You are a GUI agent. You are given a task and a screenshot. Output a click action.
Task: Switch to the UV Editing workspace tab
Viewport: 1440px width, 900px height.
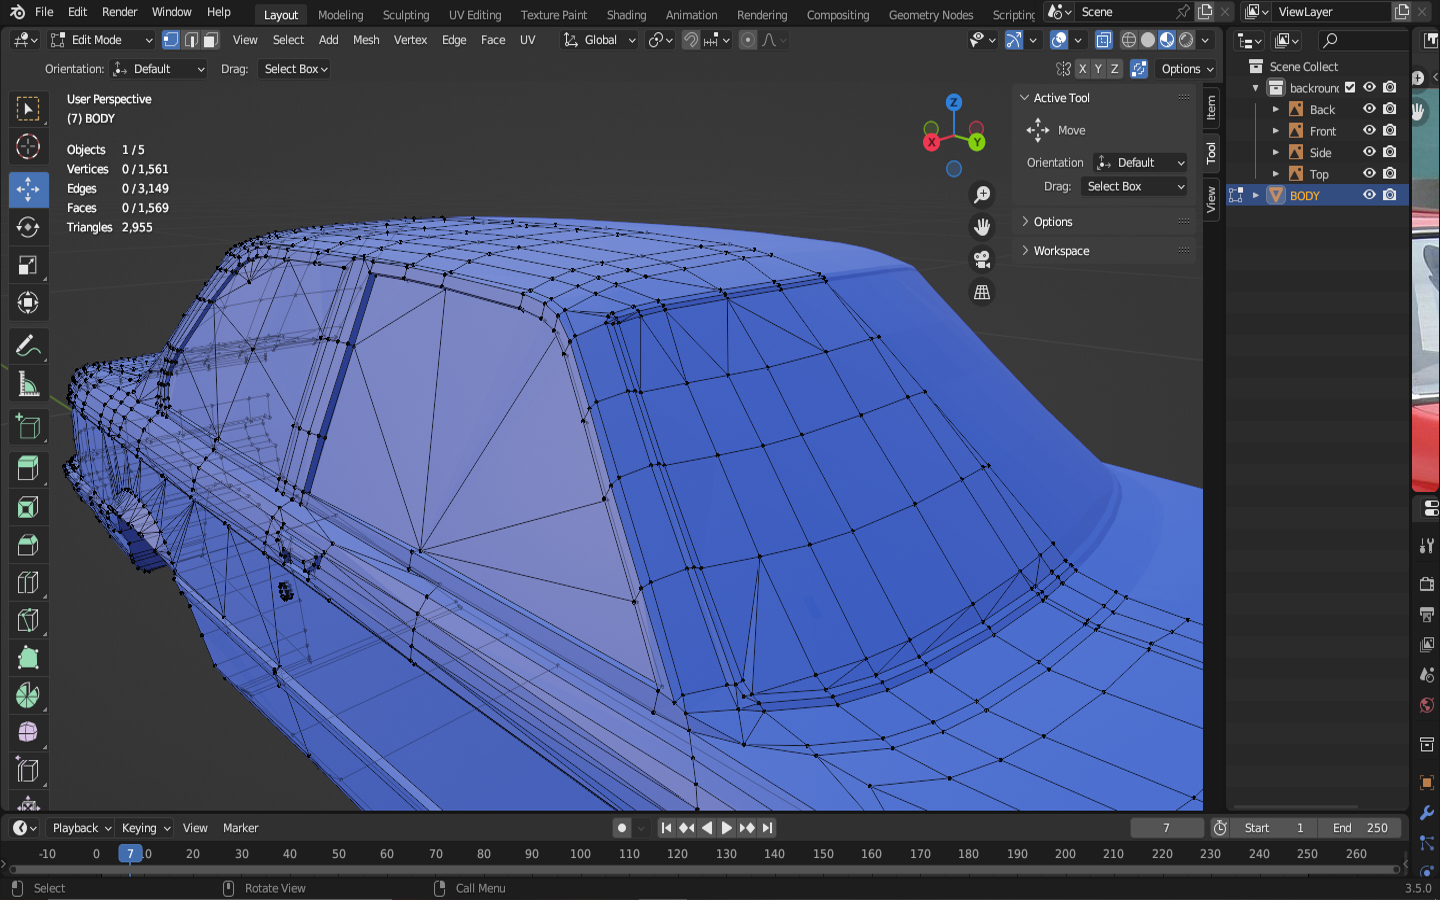tap(474, 15)
